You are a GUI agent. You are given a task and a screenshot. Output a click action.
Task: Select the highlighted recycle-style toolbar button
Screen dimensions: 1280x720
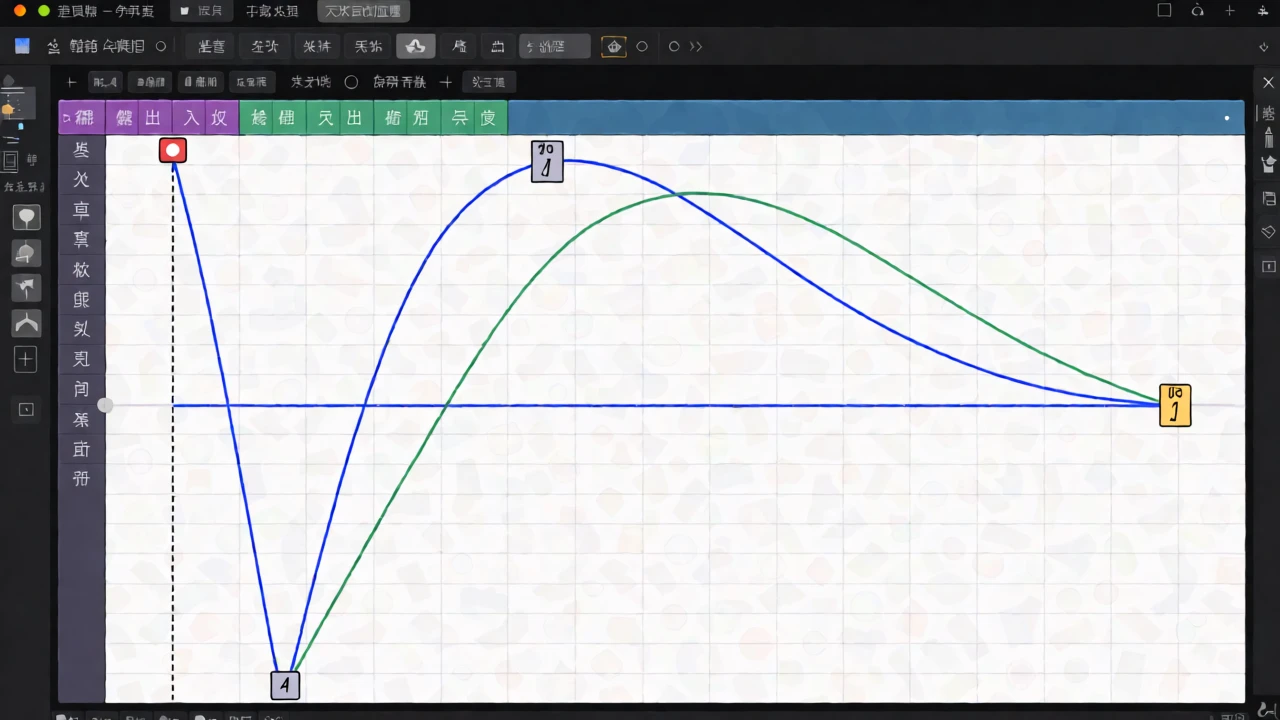tap(415, 46)
